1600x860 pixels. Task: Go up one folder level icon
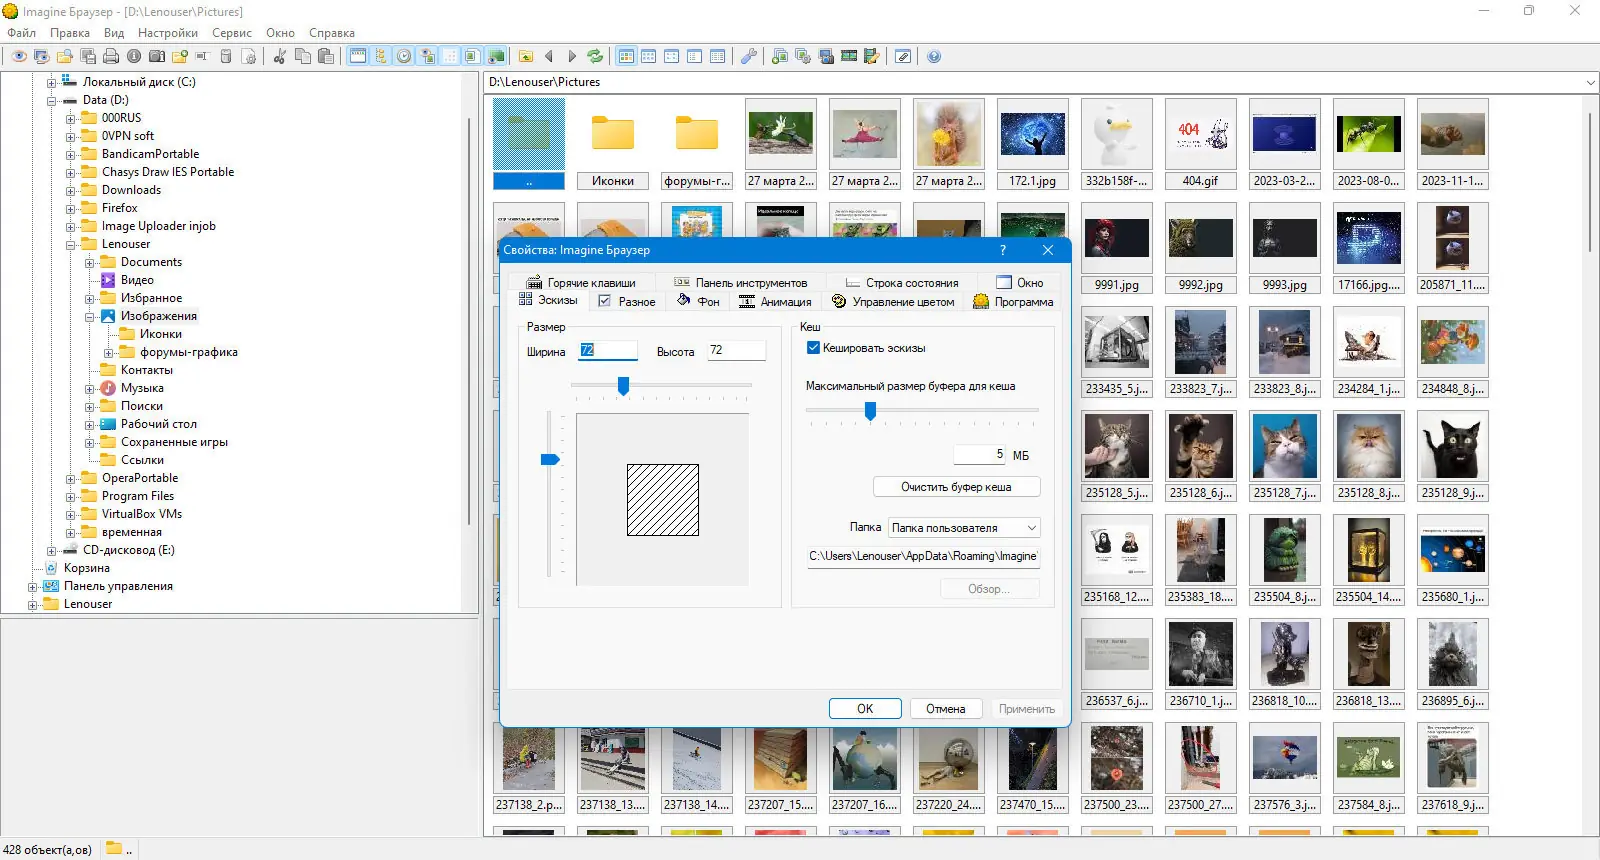(526, 57)
